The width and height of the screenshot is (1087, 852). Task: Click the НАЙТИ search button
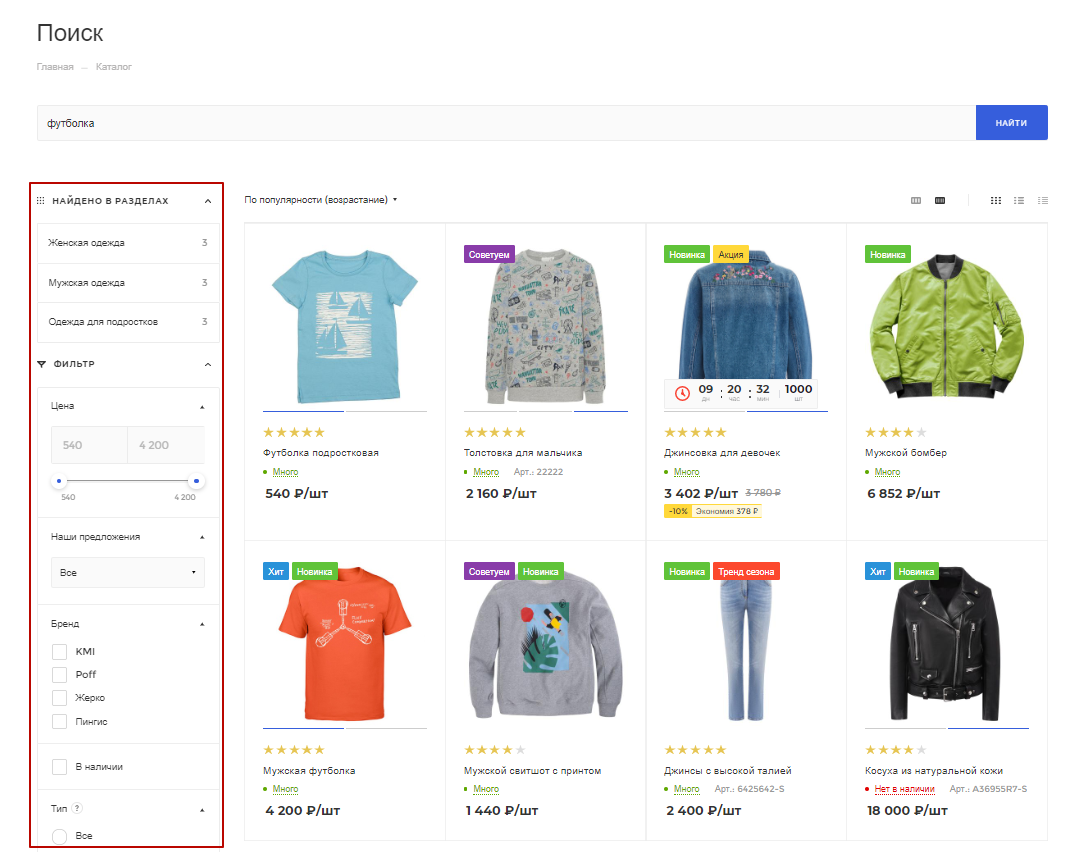(1011, 123)
